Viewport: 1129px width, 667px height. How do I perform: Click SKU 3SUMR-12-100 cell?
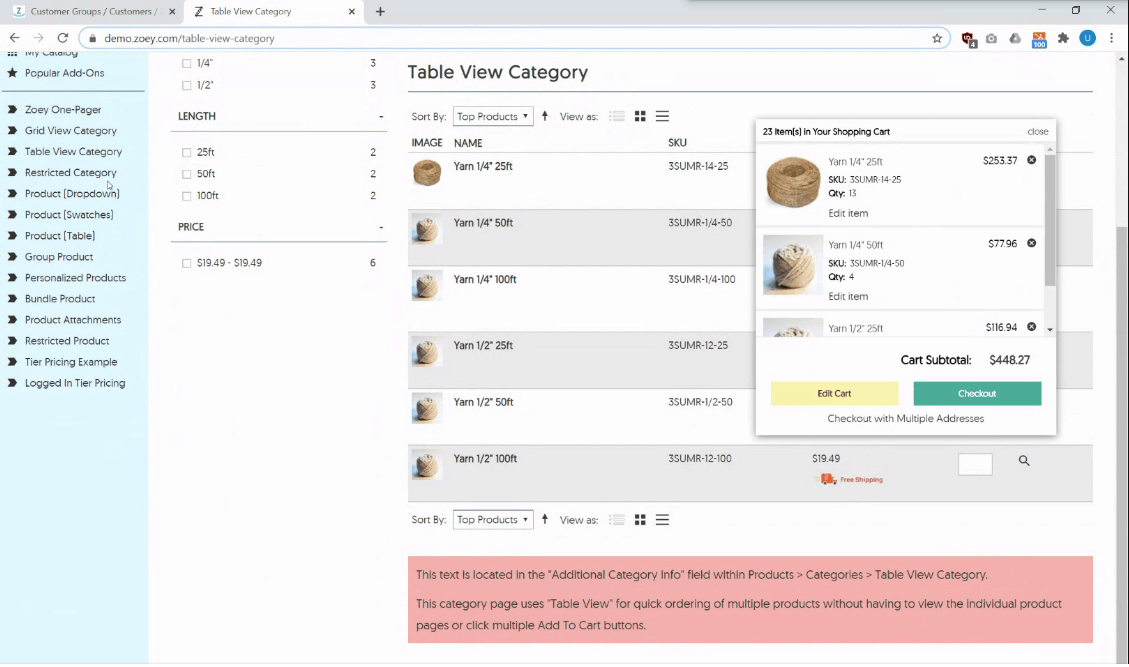(x=700, y=459)
